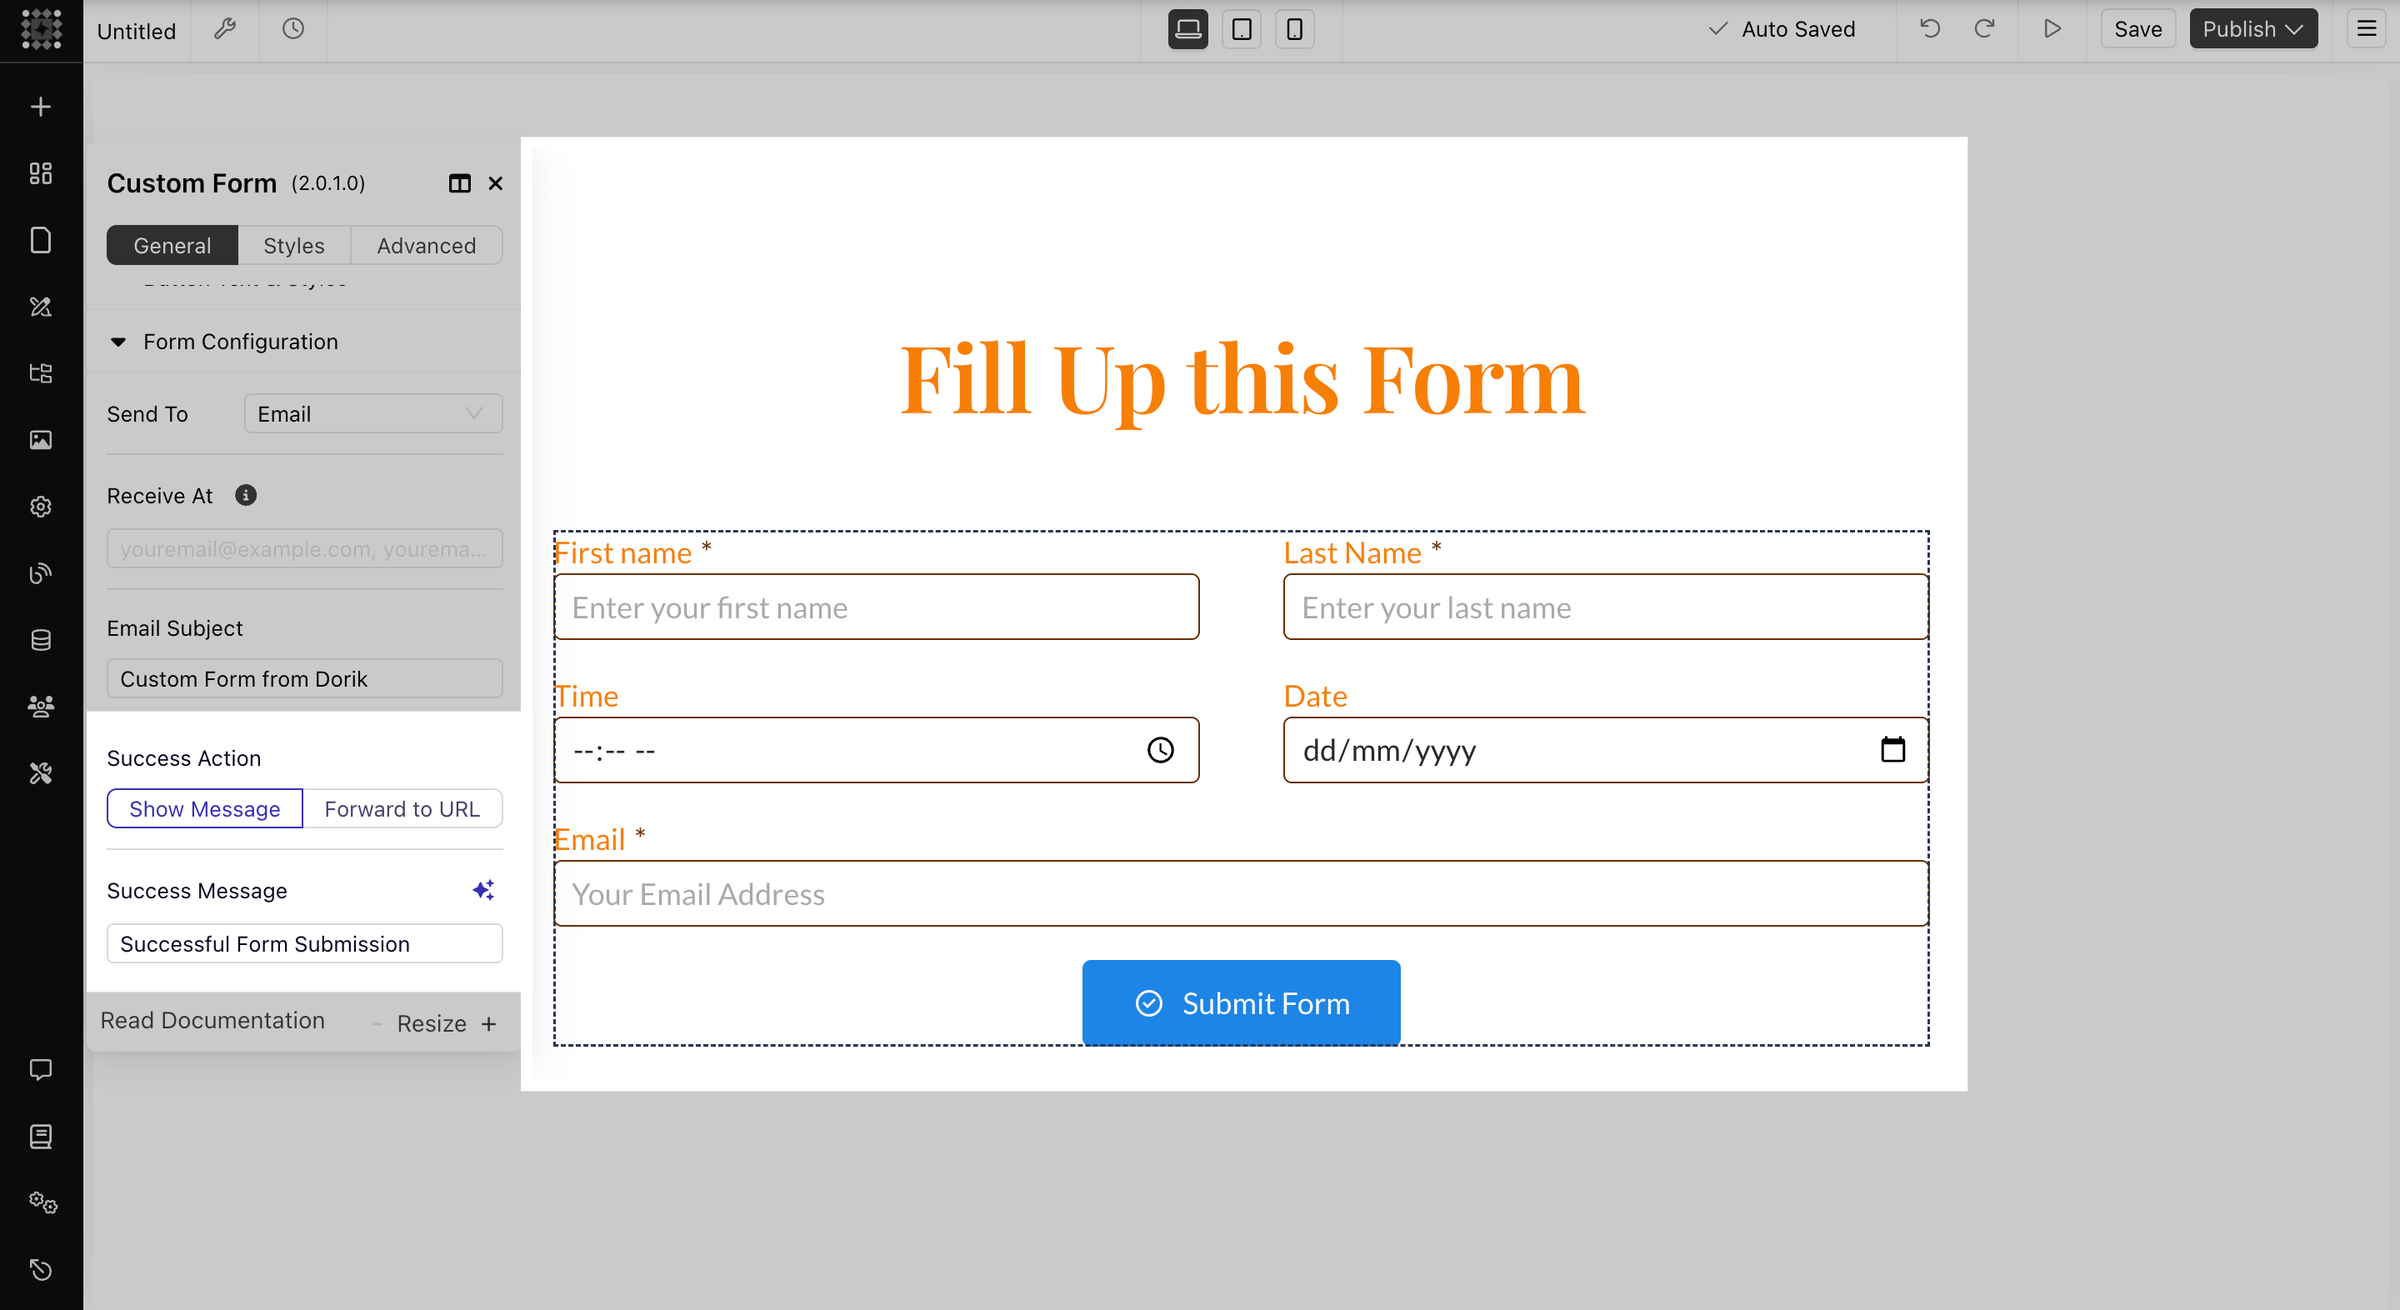This screenshot has height=1310, width=2400.
Task: Toggle the panel dock layout icon
Action: tap(459, 183)
